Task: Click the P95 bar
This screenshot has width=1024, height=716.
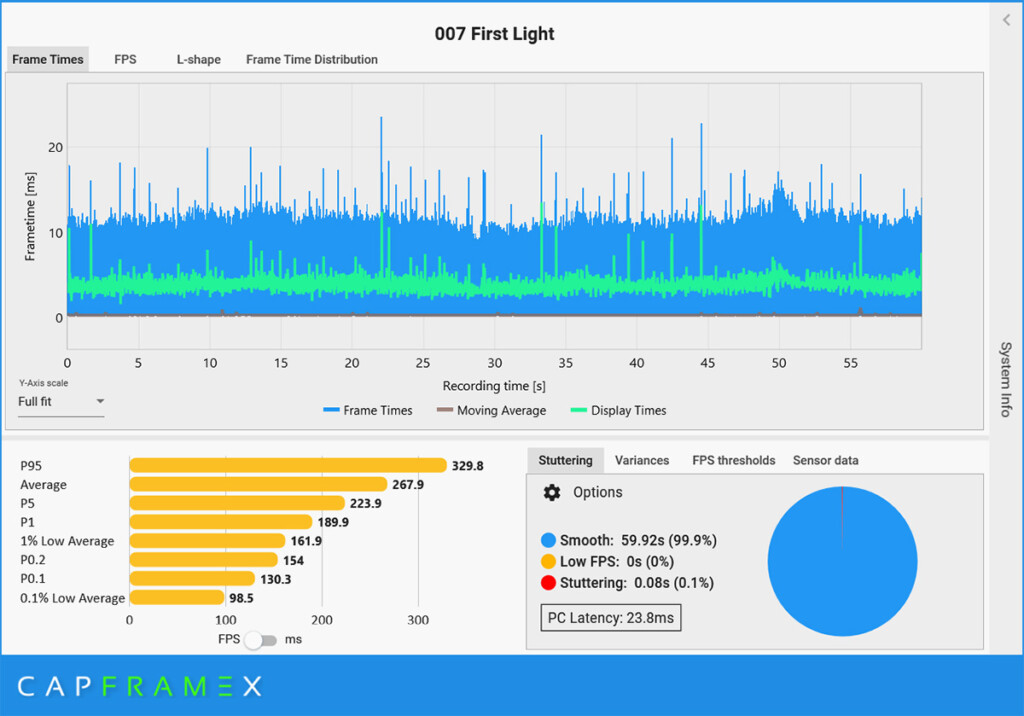Action: (288, 465)
